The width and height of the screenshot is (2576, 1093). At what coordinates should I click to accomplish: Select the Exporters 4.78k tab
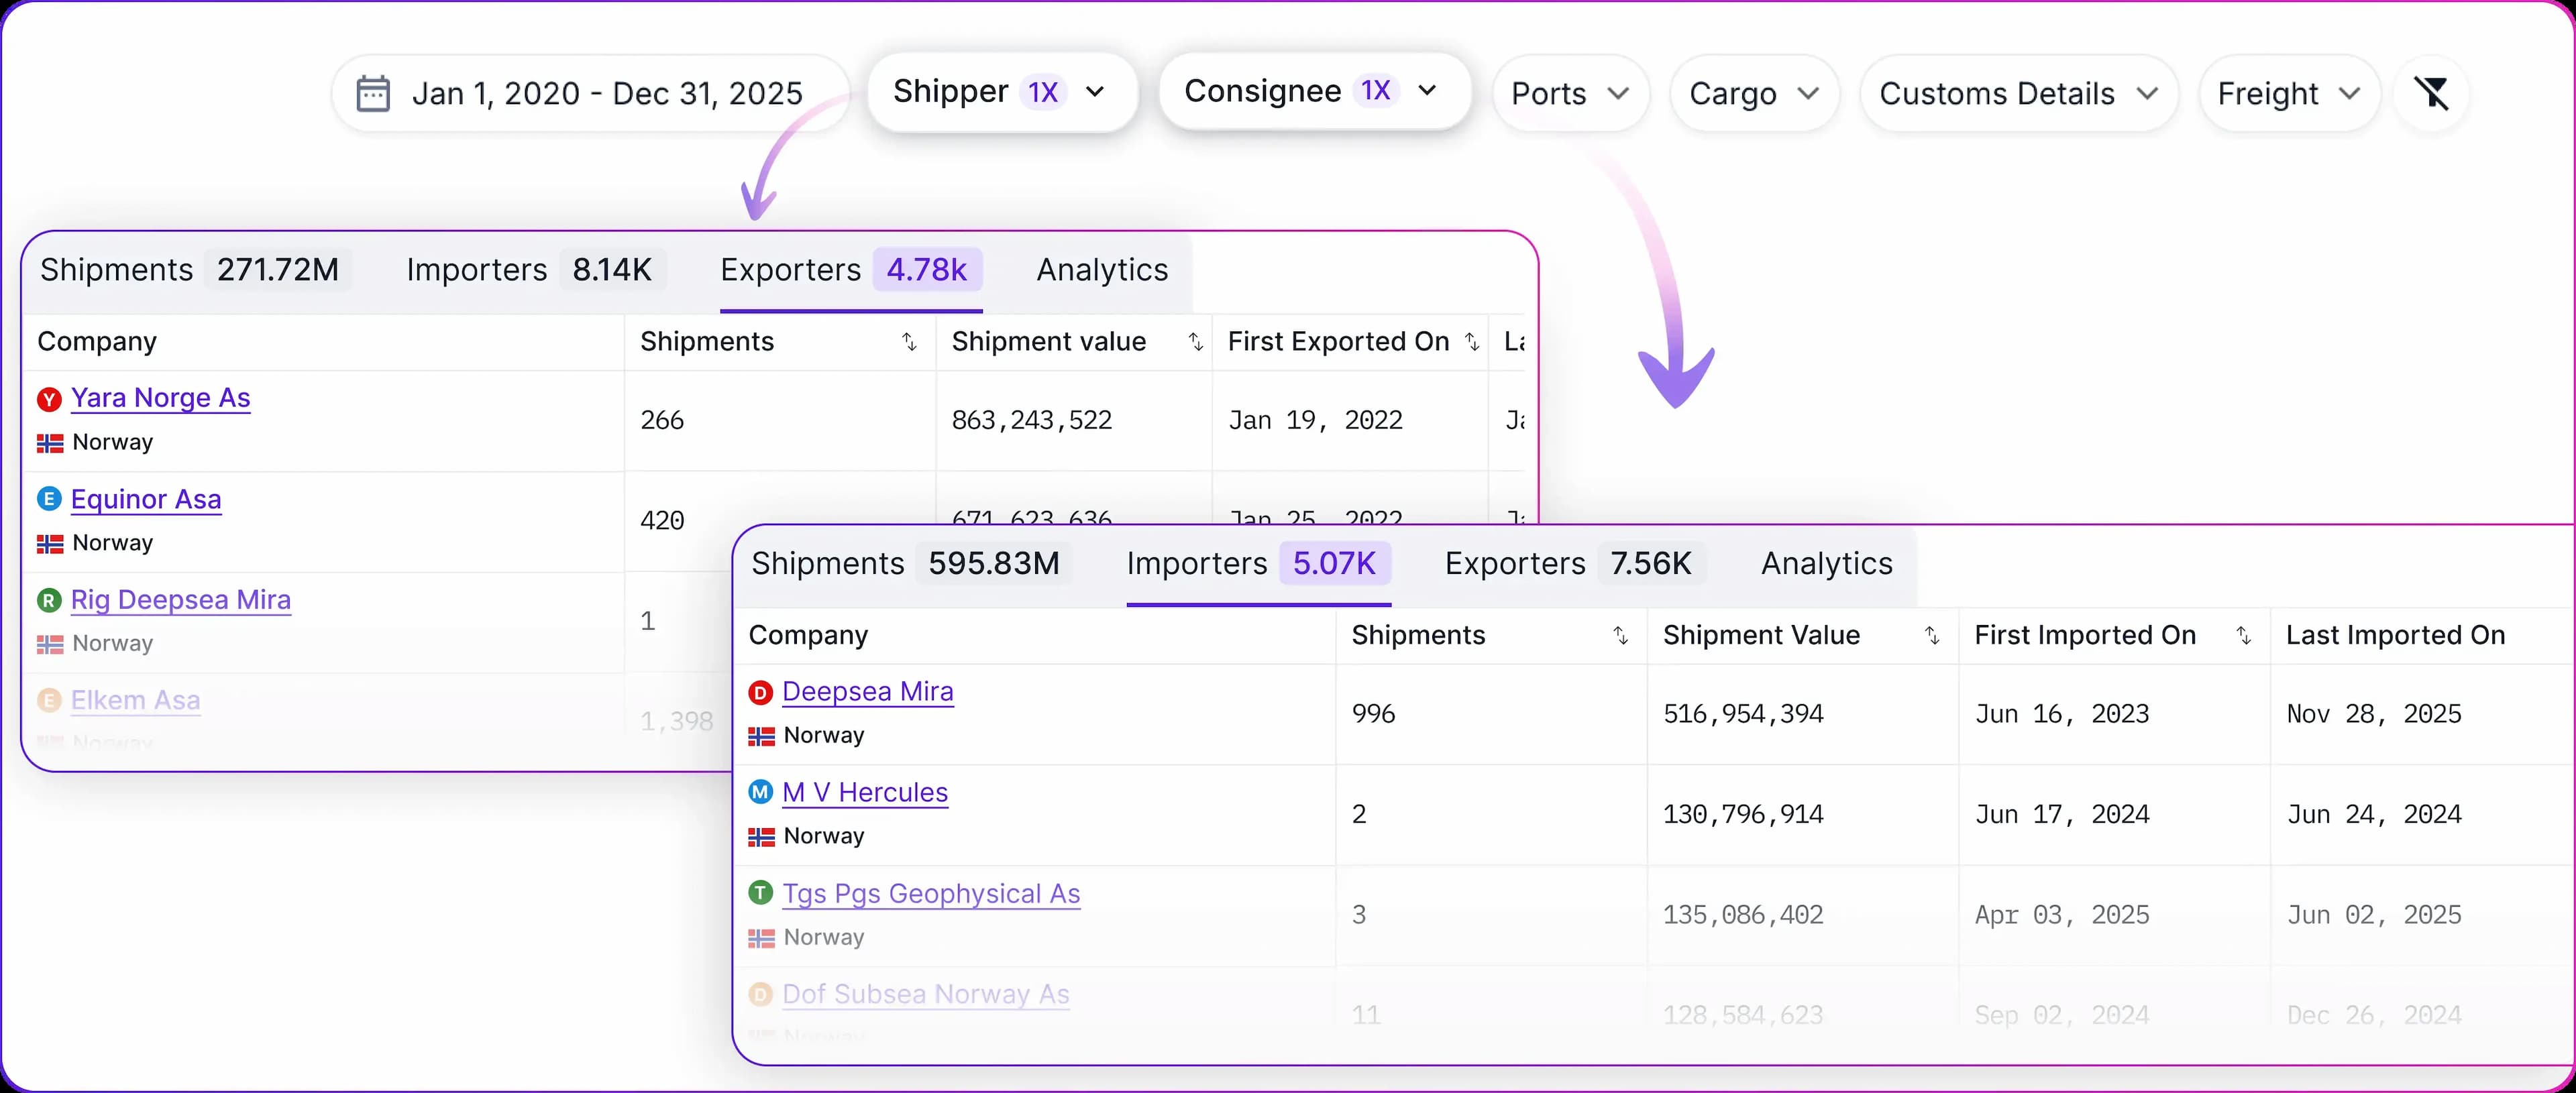tap(851, 270)
